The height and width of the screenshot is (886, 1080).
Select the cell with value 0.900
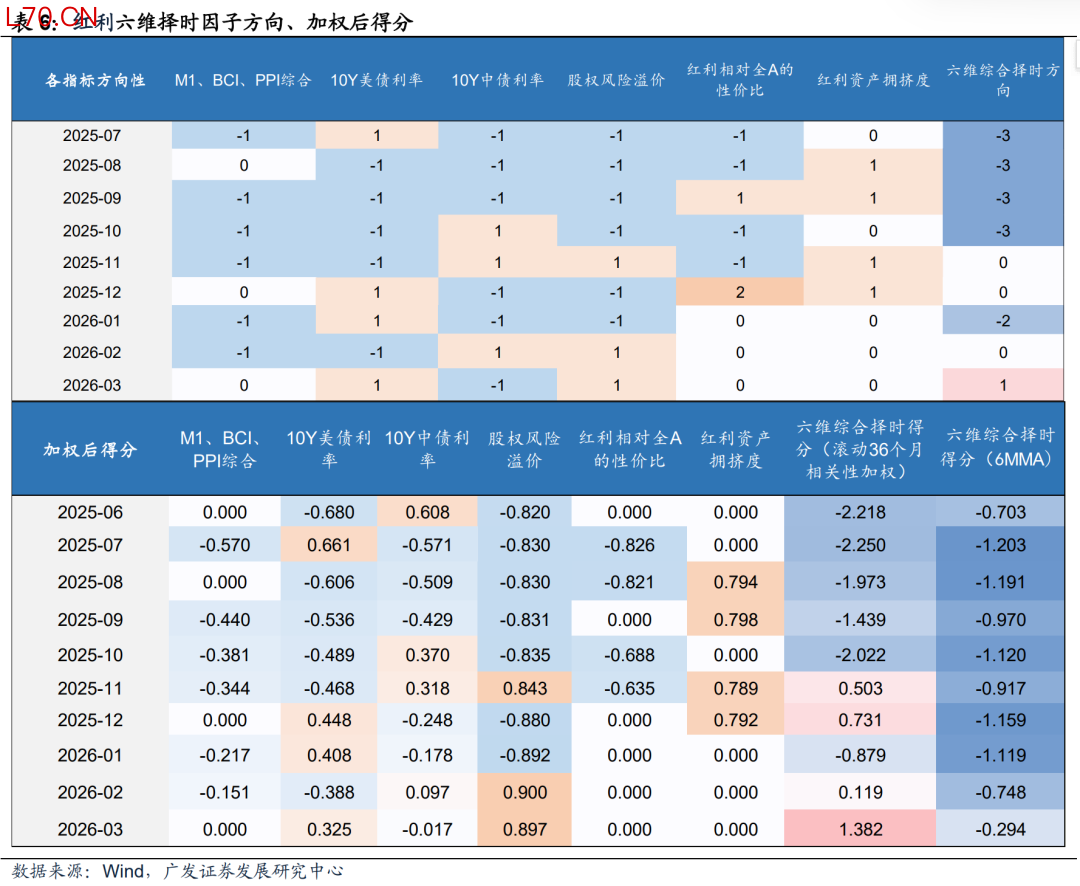pos(525,792)
